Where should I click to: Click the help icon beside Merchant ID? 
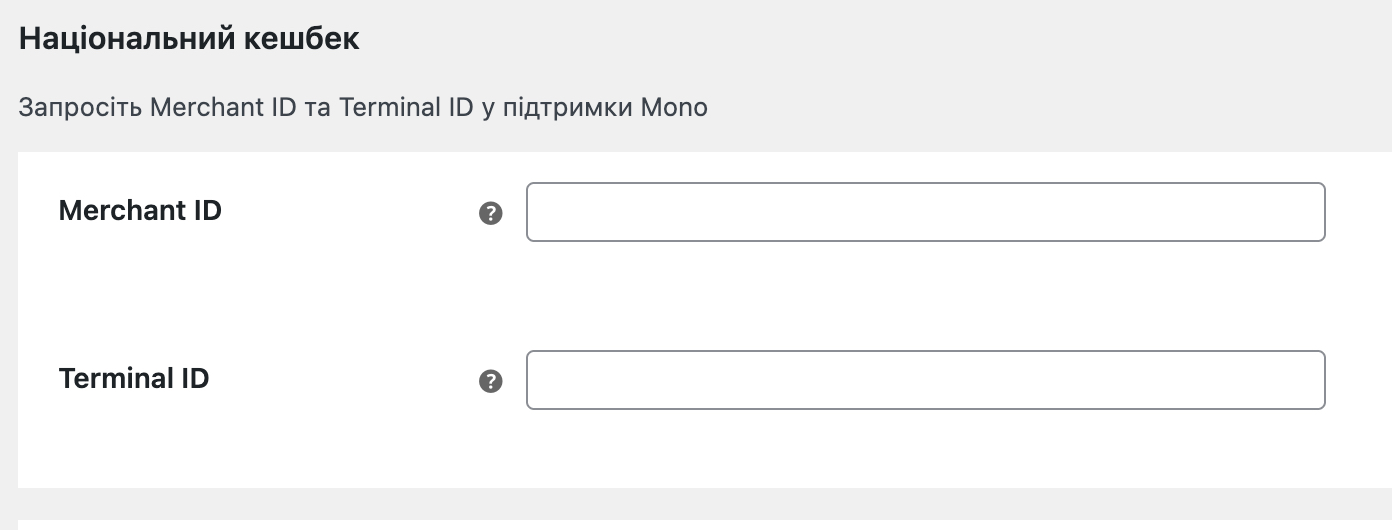[x=490, y=213]
